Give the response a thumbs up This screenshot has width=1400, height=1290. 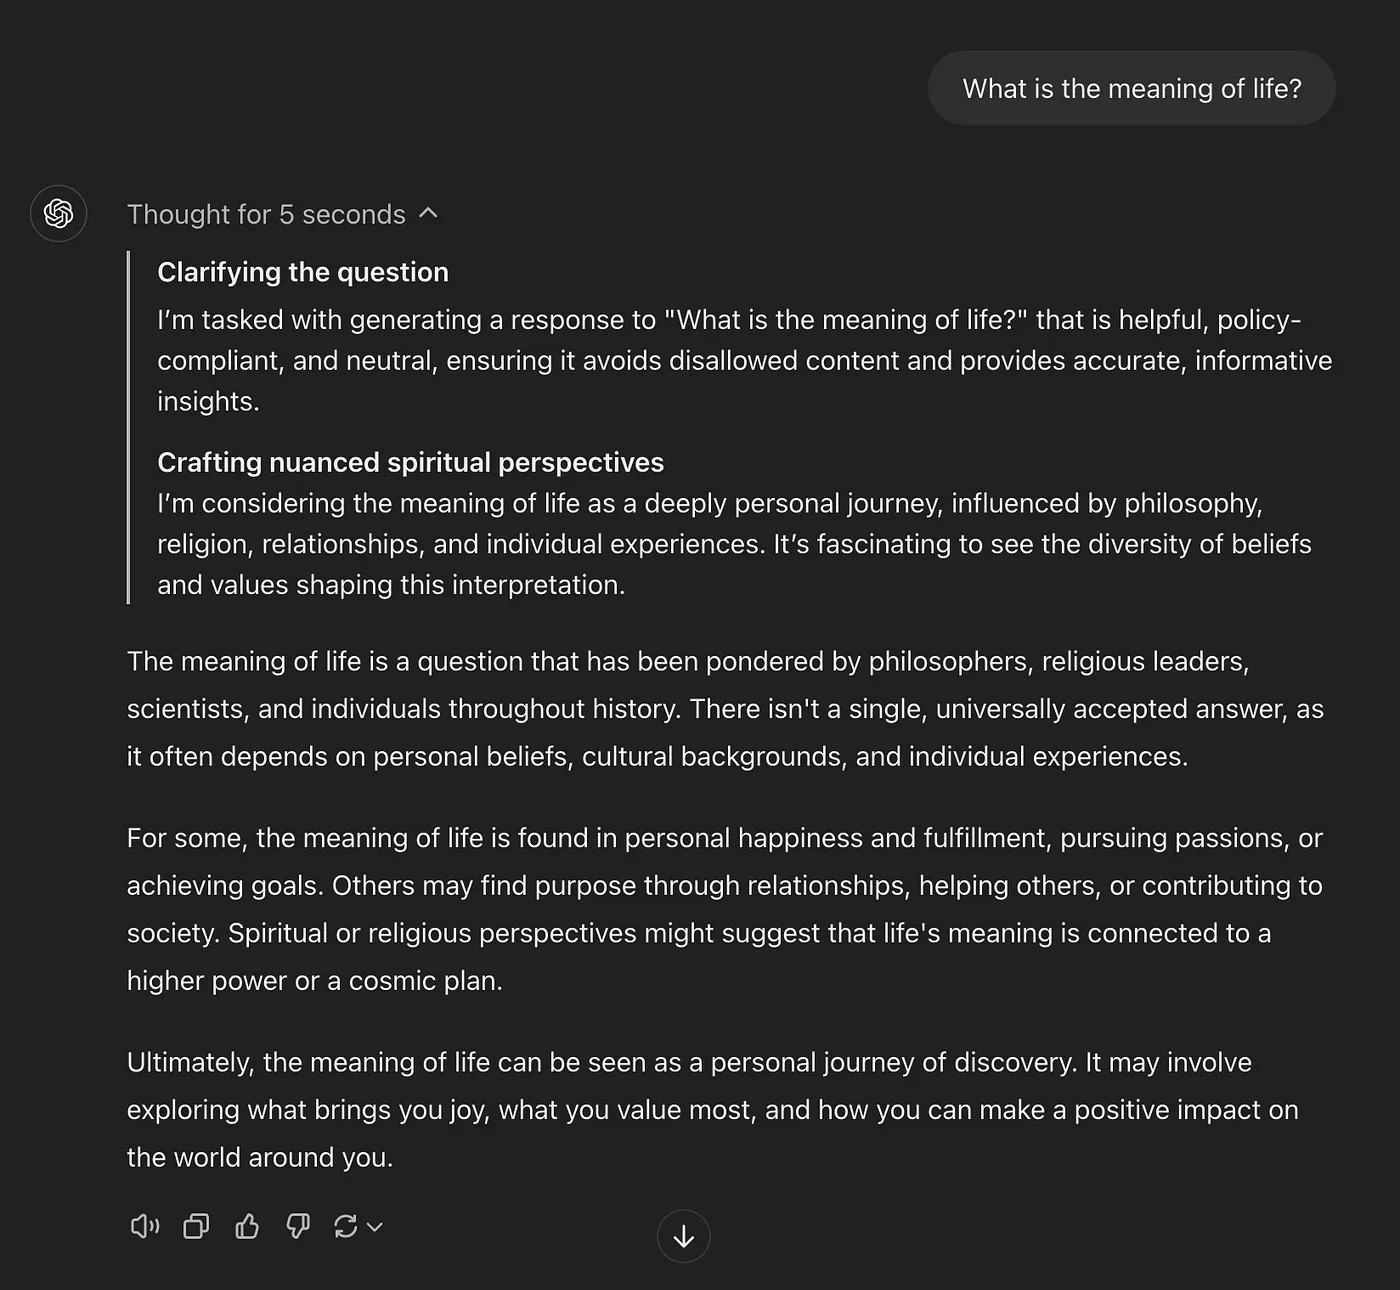click(247, 1226)
